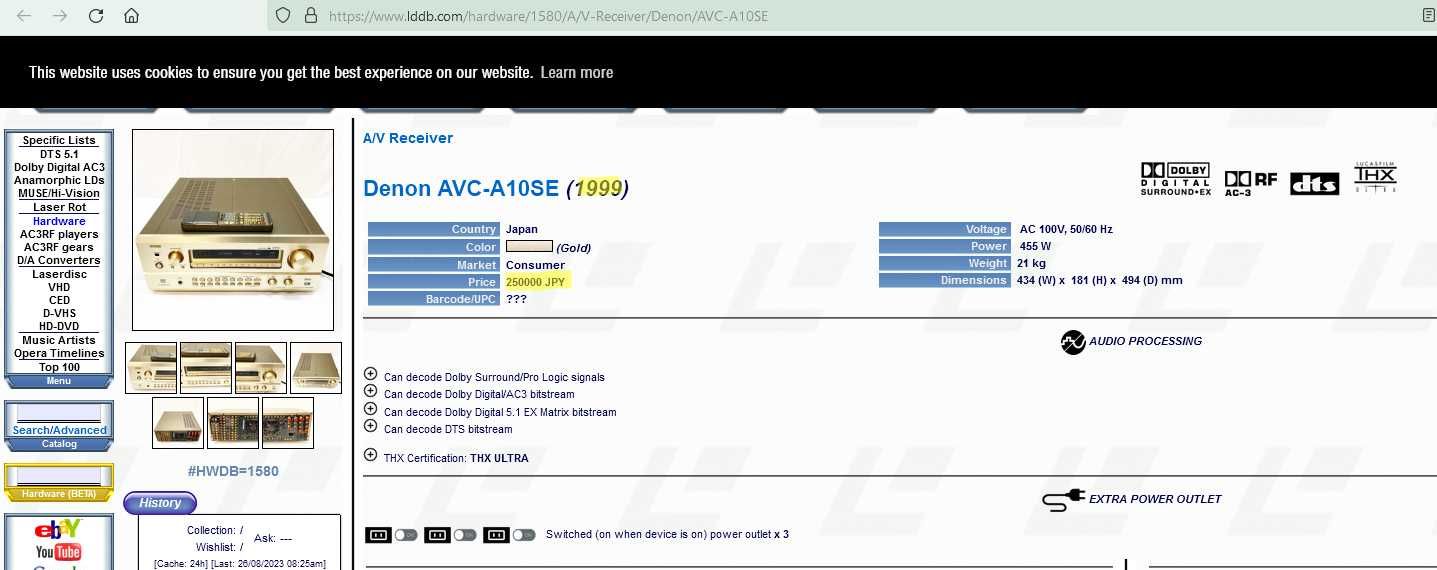Select the third receiver thumbnail in top row
Image resolution: width=1437 pixels, height=570 pixels.
coord(261,368)
